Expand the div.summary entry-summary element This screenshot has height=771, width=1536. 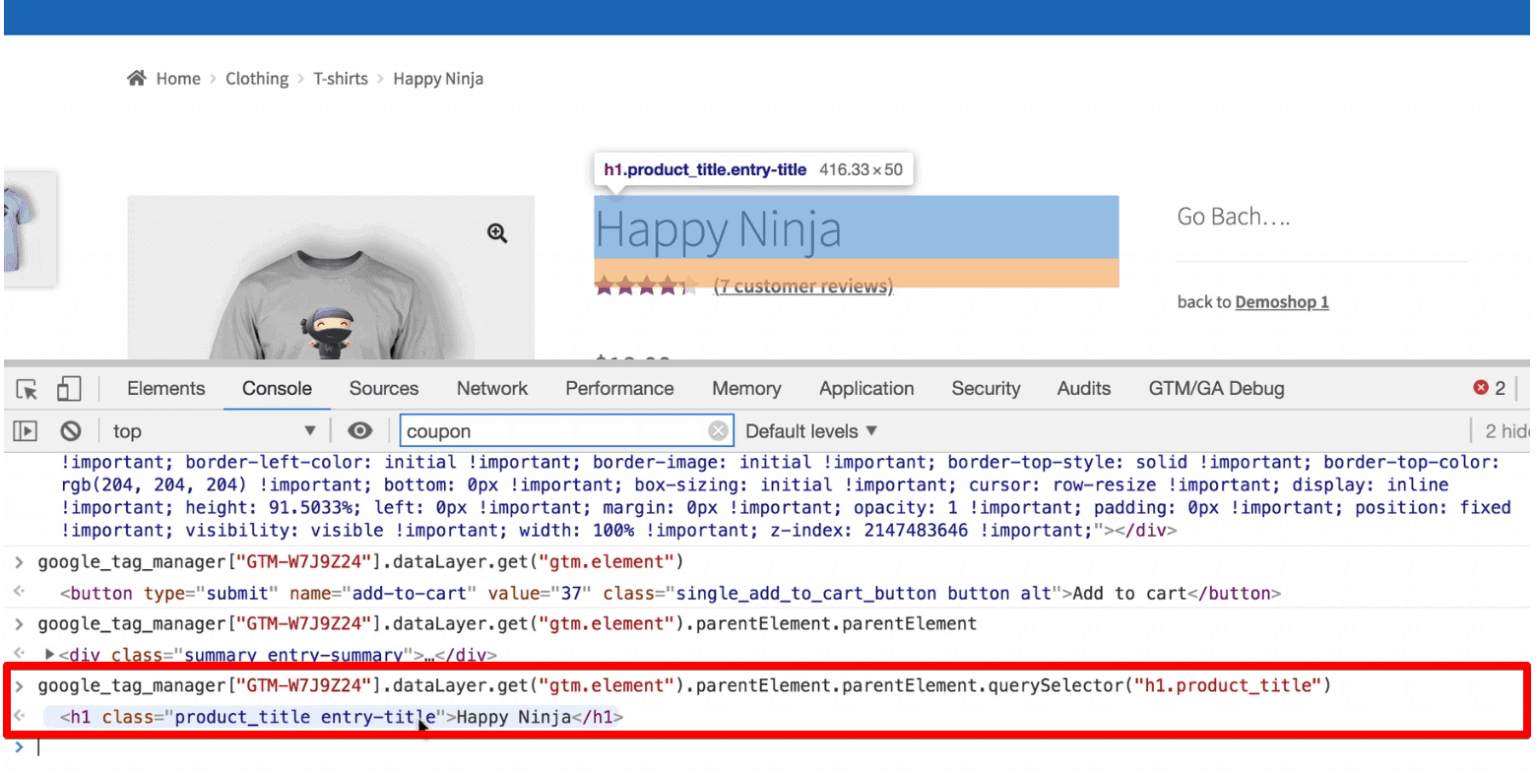[x=48, y=655]
